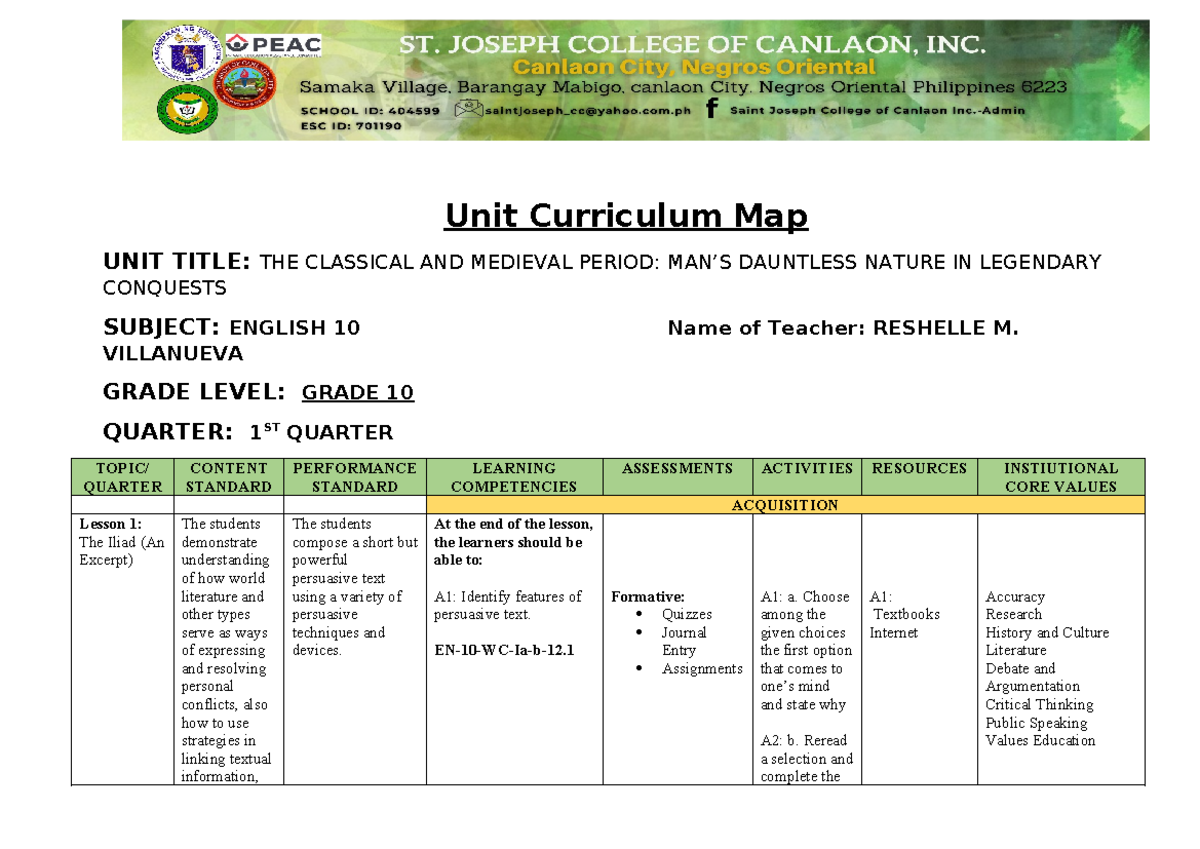
Task: Select the Quizzes bullet under Formative
Action: 689,614
